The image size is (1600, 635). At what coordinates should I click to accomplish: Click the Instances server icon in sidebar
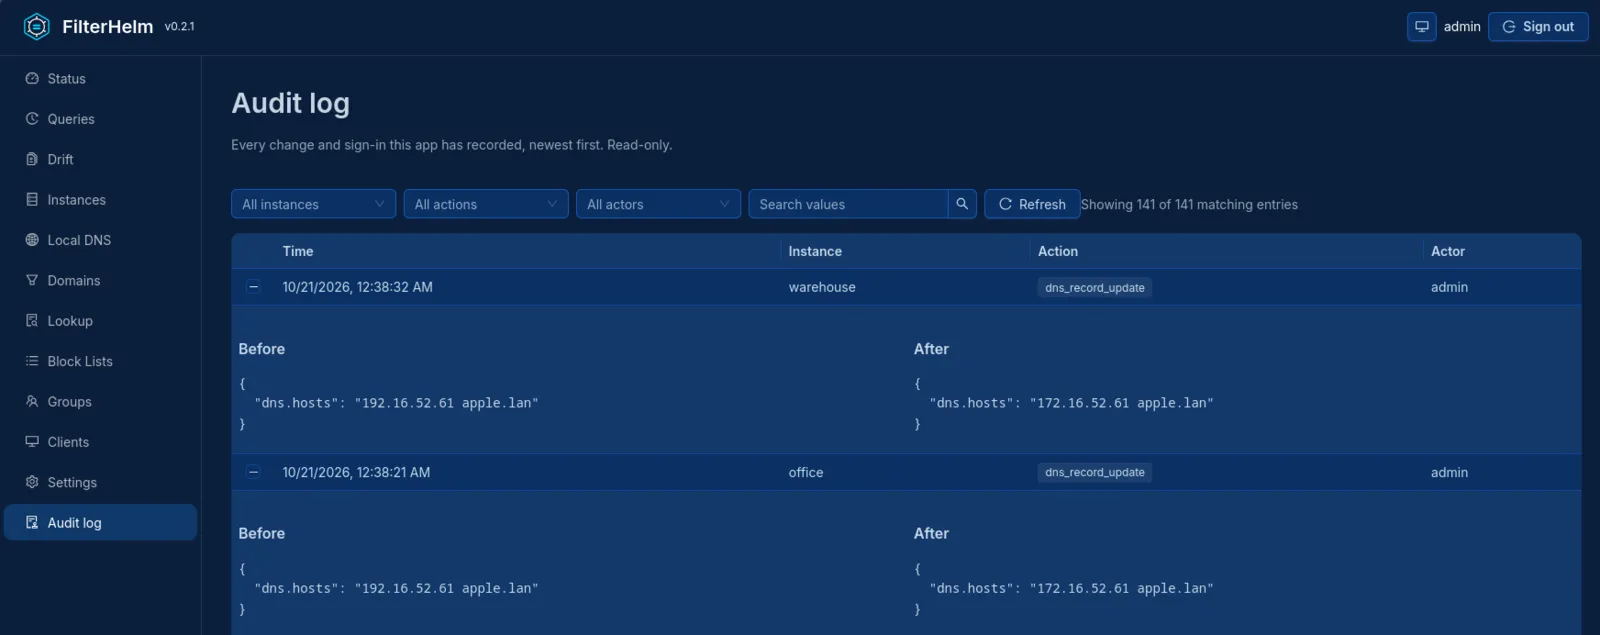32,199
